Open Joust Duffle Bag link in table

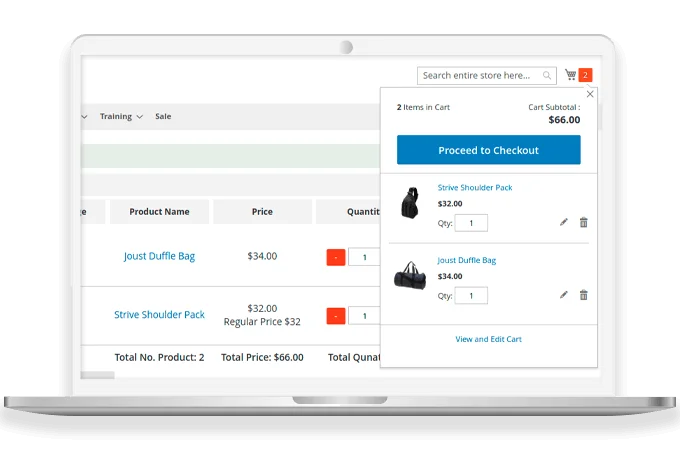[x=159, y=256]
